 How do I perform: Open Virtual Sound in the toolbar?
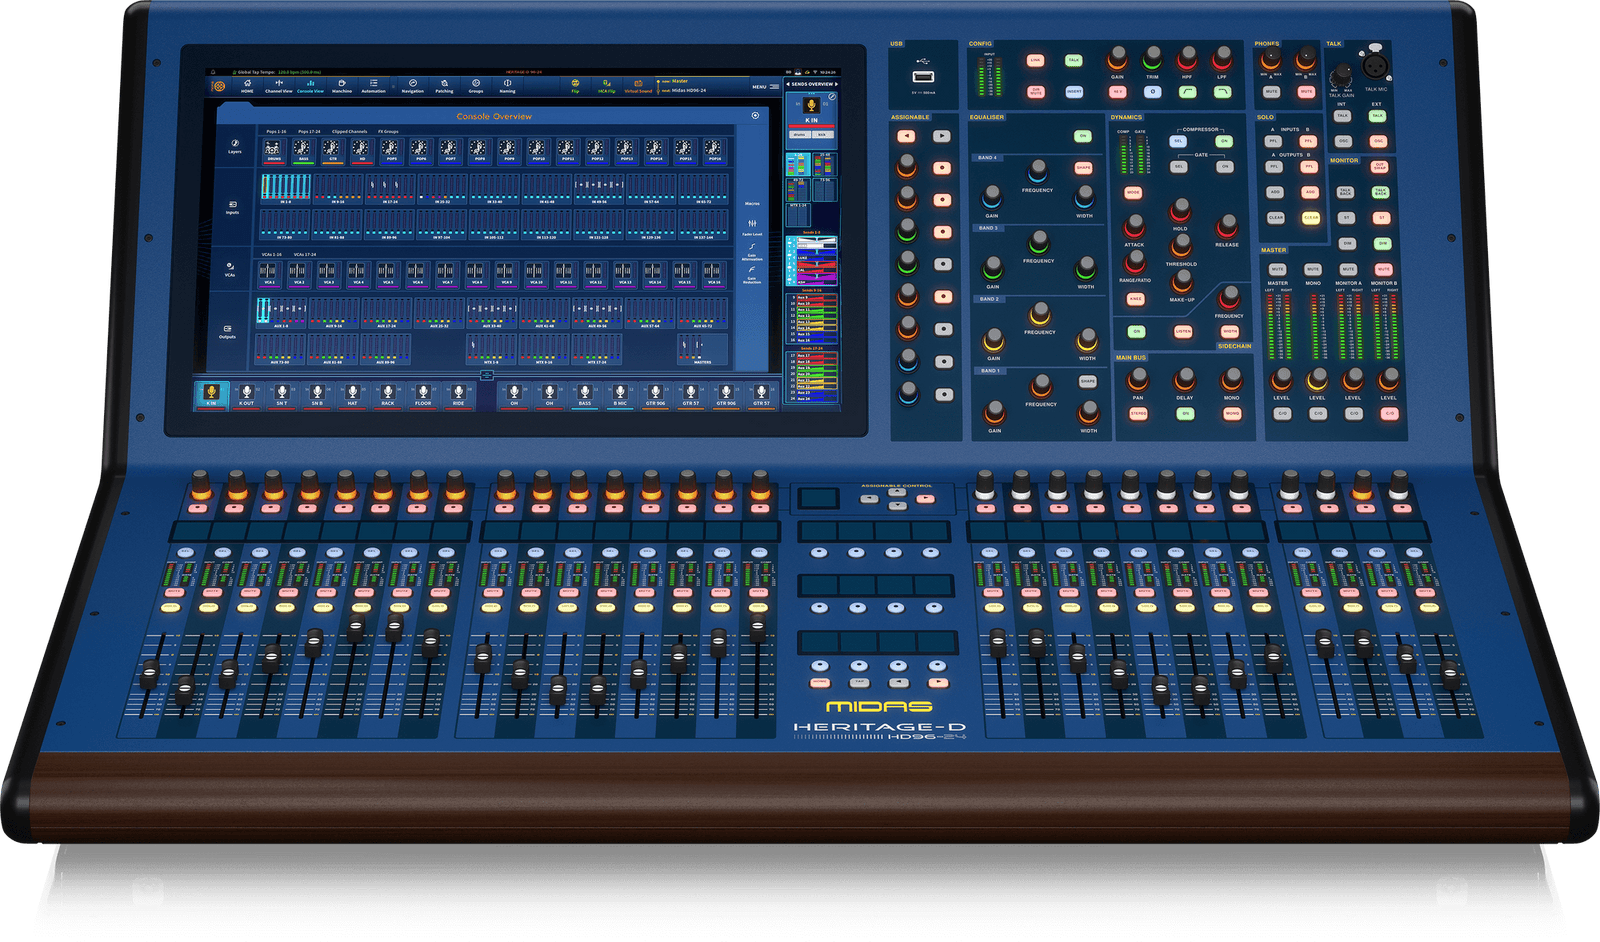(x=638, y=86)
